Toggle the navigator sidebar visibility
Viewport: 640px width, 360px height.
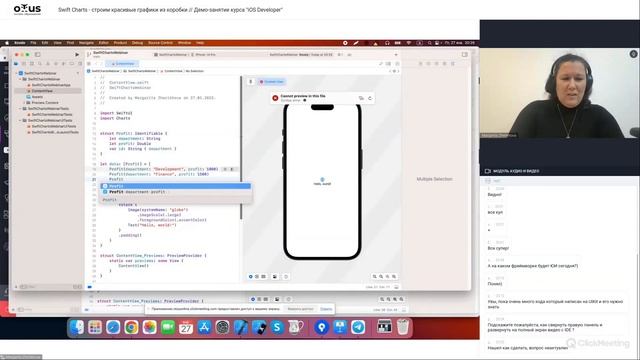[x=38, y=54]
